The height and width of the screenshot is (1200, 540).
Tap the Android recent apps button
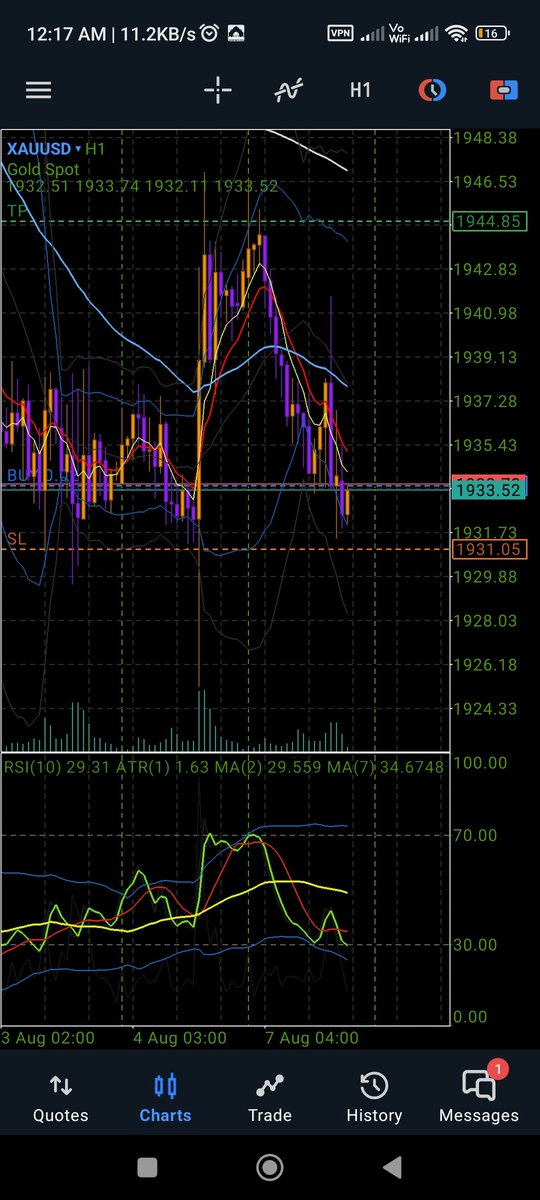point(147,1166)
